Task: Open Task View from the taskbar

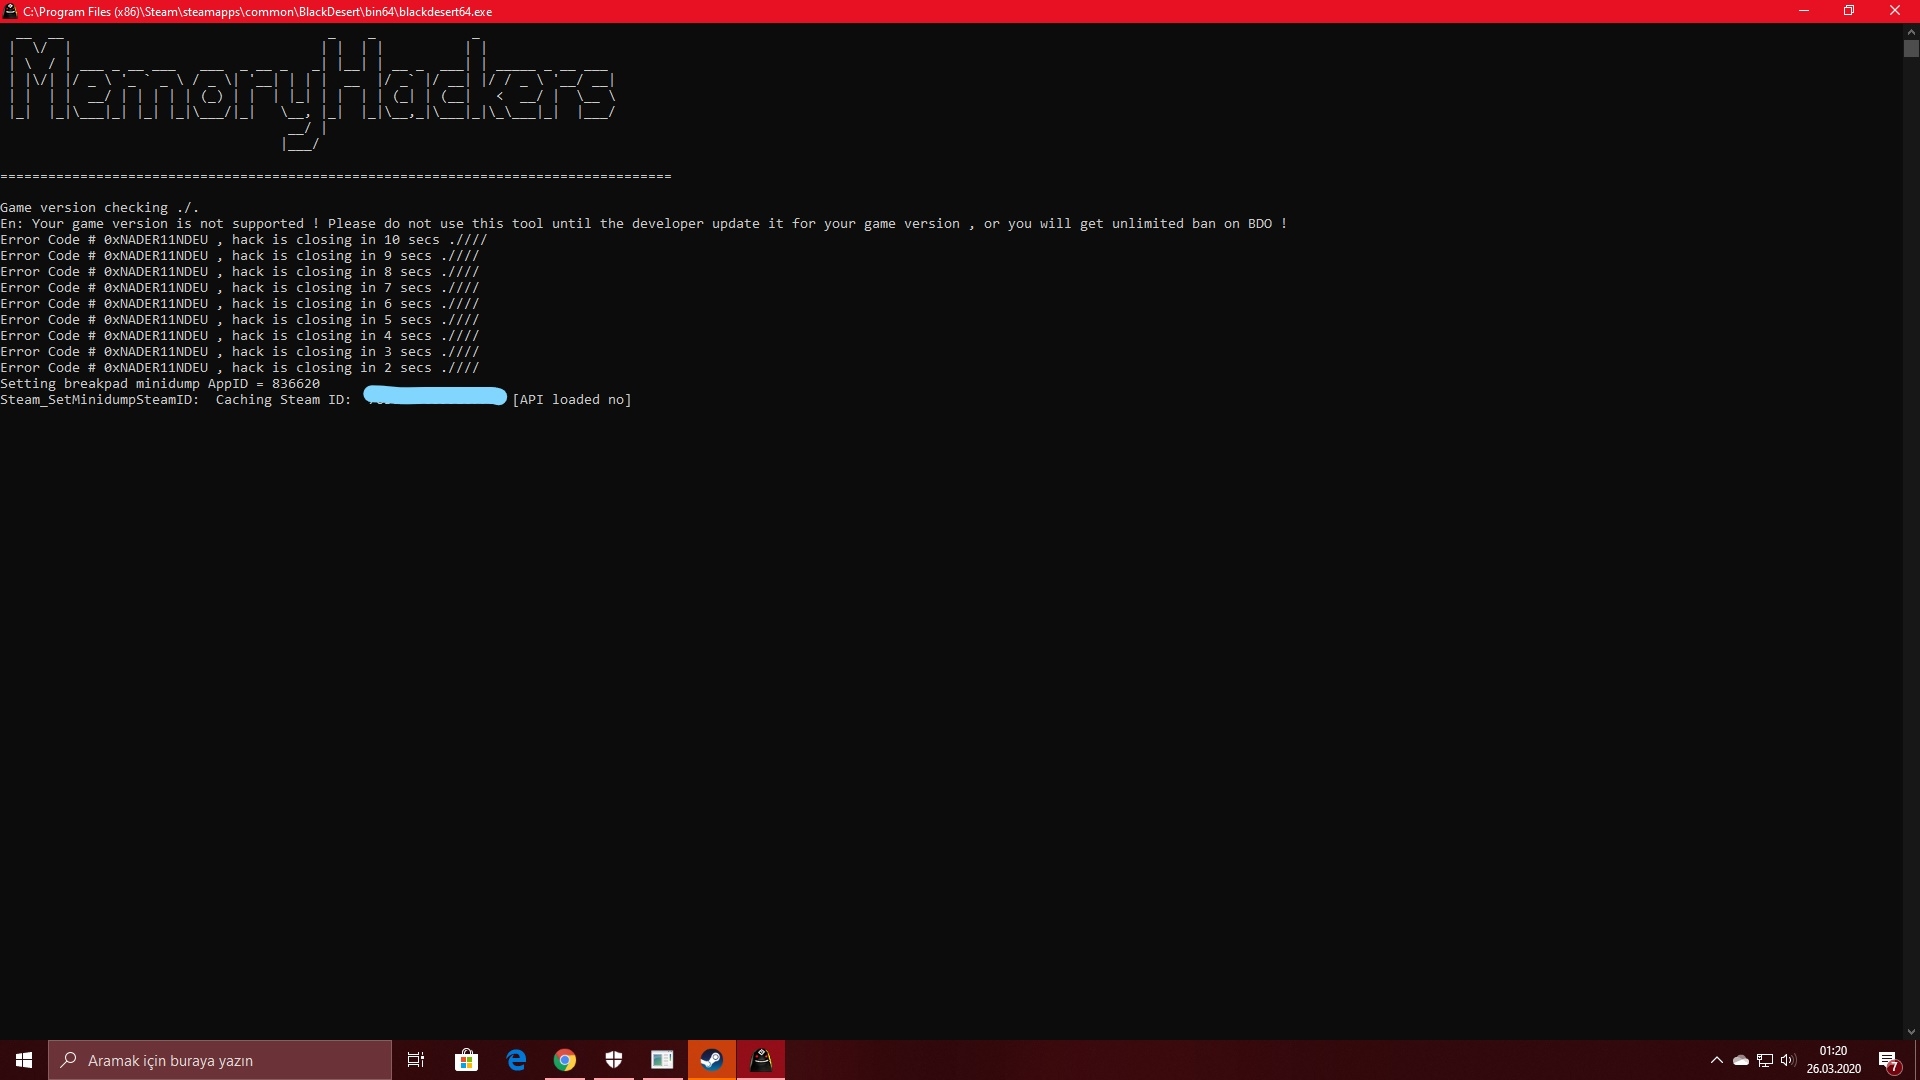Action: pos(416,1060)
